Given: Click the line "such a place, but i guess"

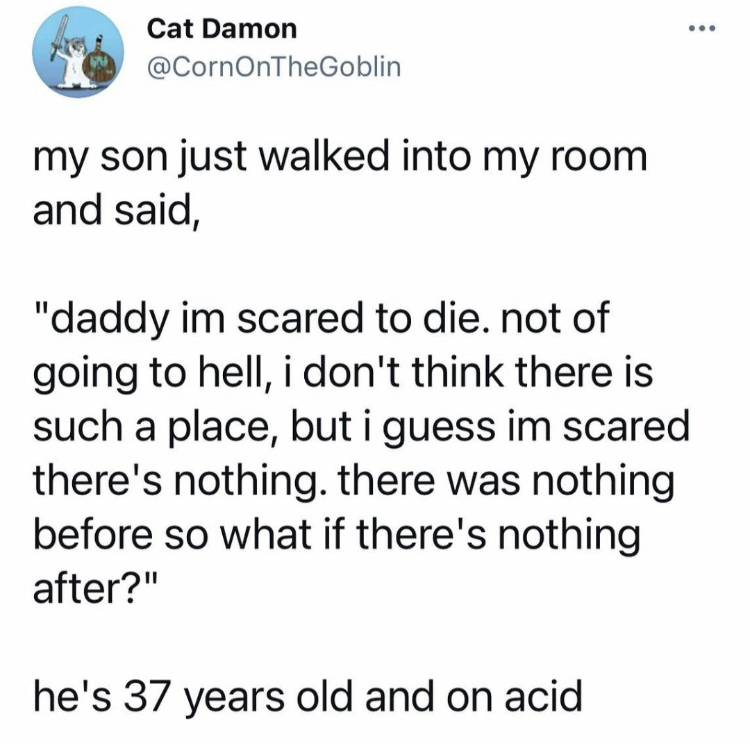Looking at the screenshot, I should (x=362, y=430).
